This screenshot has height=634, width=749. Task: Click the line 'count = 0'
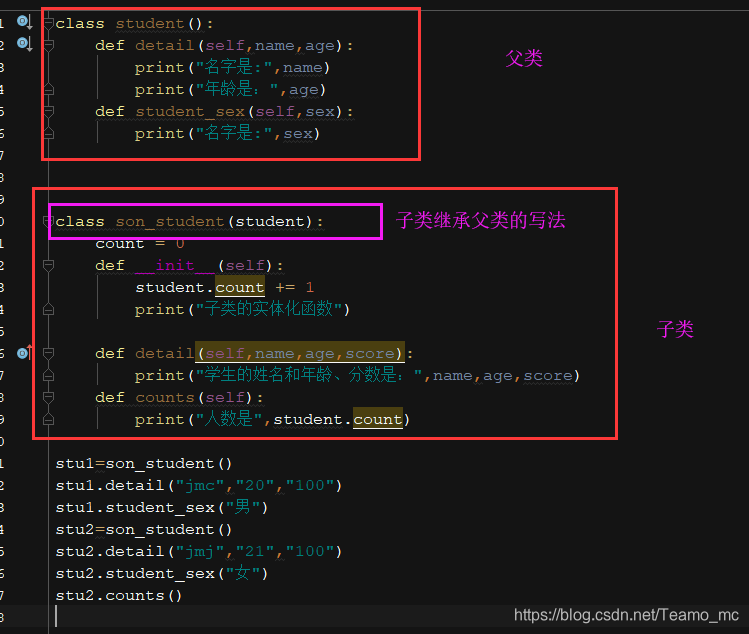coord(140,244)
